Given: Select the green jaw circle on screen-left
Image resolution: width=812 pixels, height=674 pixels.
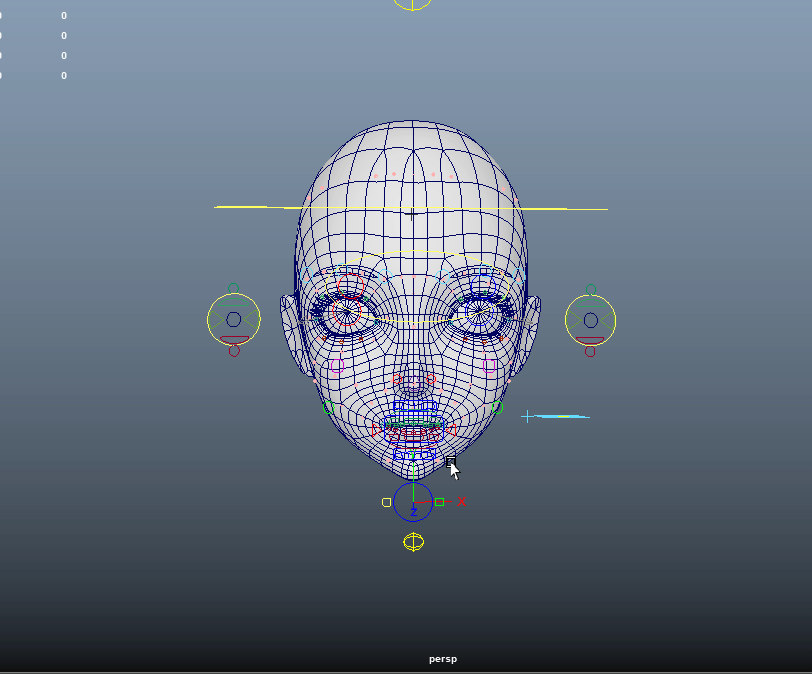Looking at the screenshot, I should click(328, 408).
